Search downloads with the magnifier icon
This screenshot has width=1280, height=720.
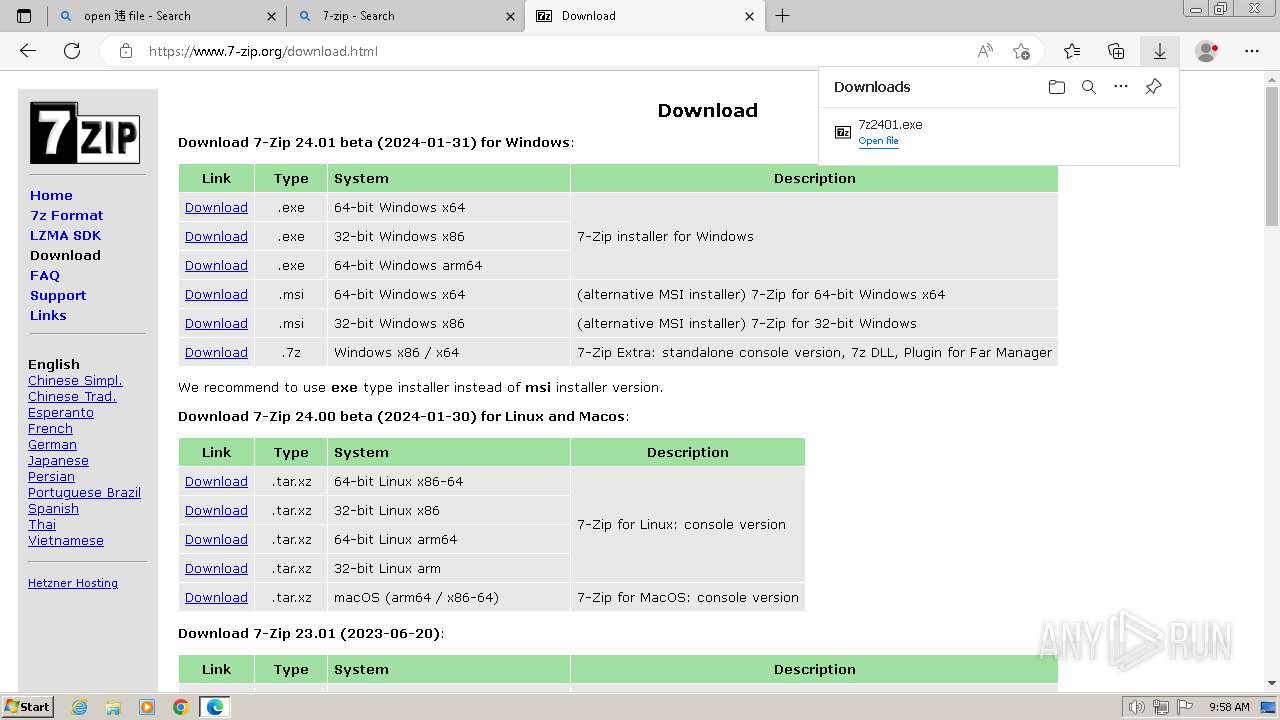[1089, 87]
